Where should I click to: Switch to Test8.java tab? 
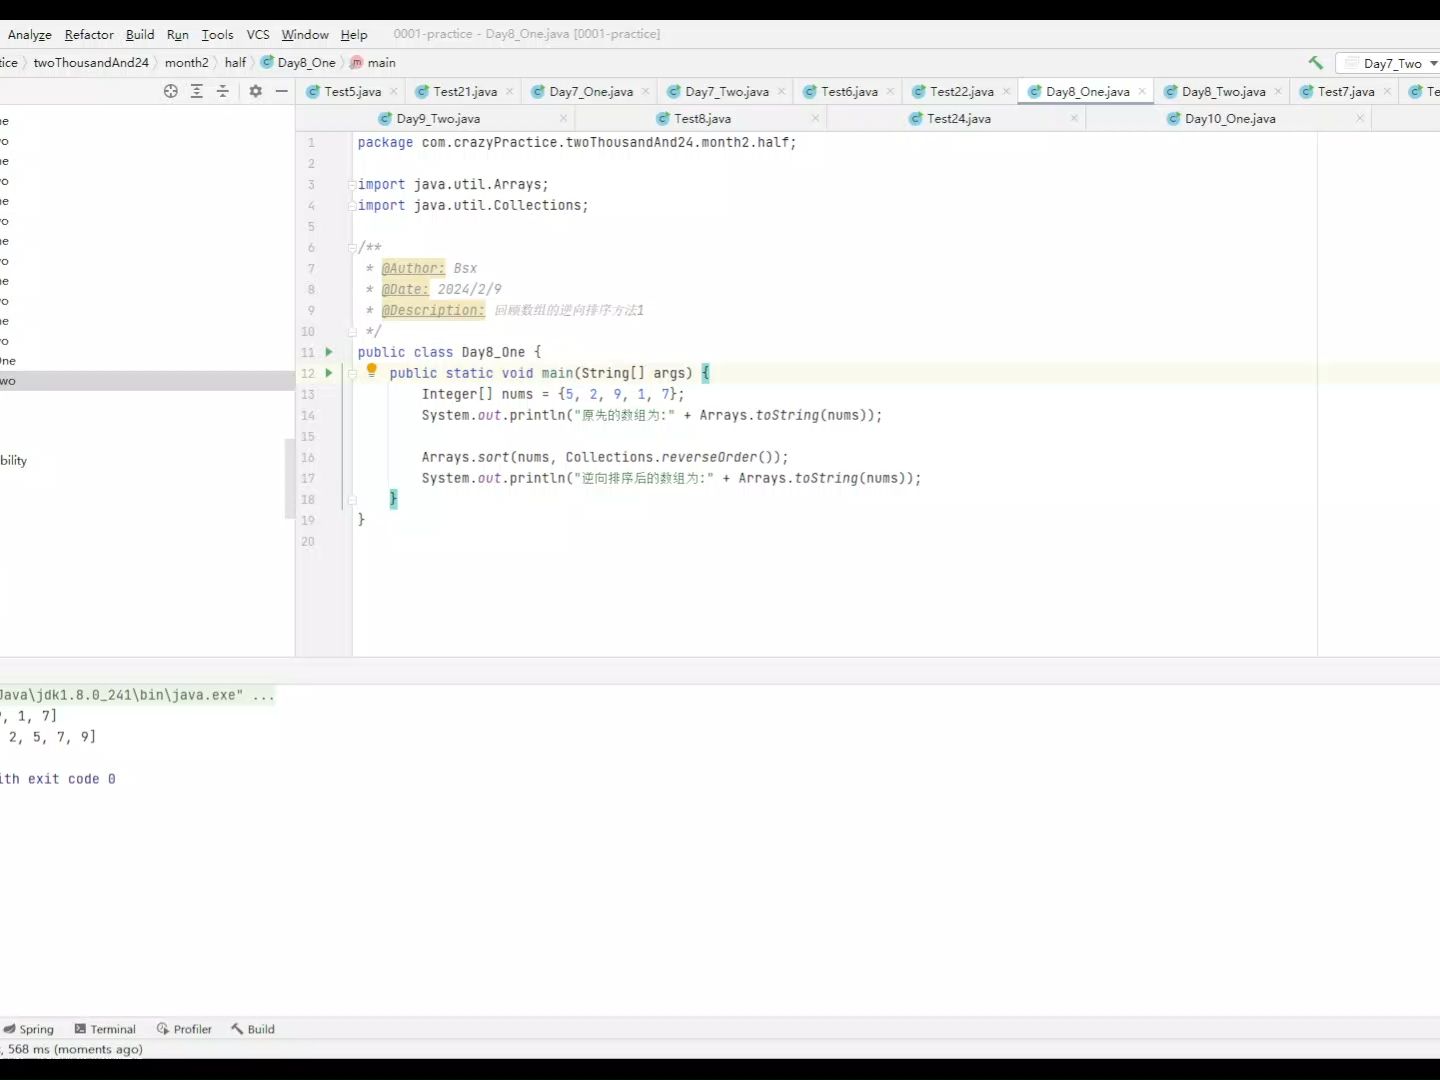coord(702,118)
